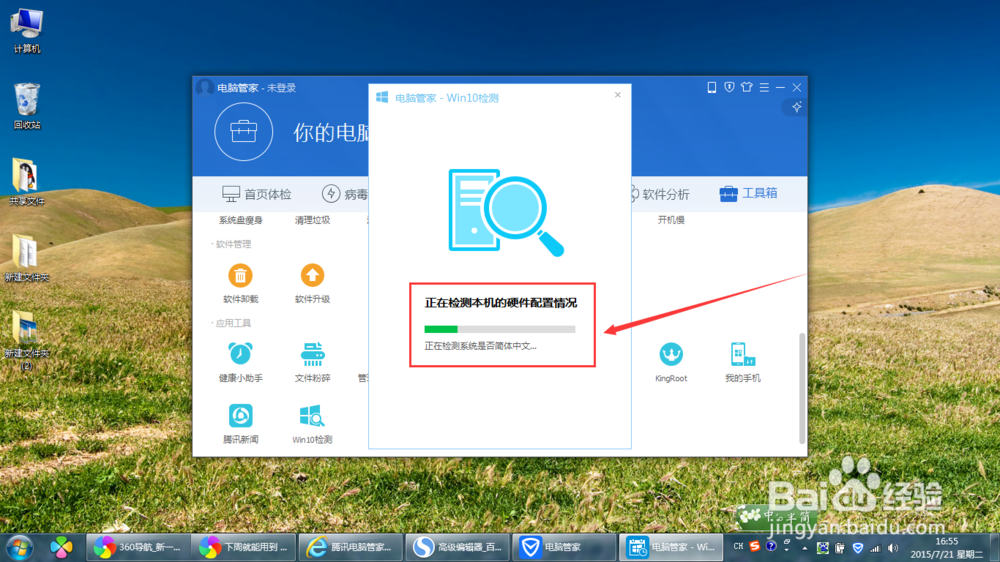Open the 我的手机 tool icon
The height and width of the screenshot is (562, 1000).
(742, 354)
